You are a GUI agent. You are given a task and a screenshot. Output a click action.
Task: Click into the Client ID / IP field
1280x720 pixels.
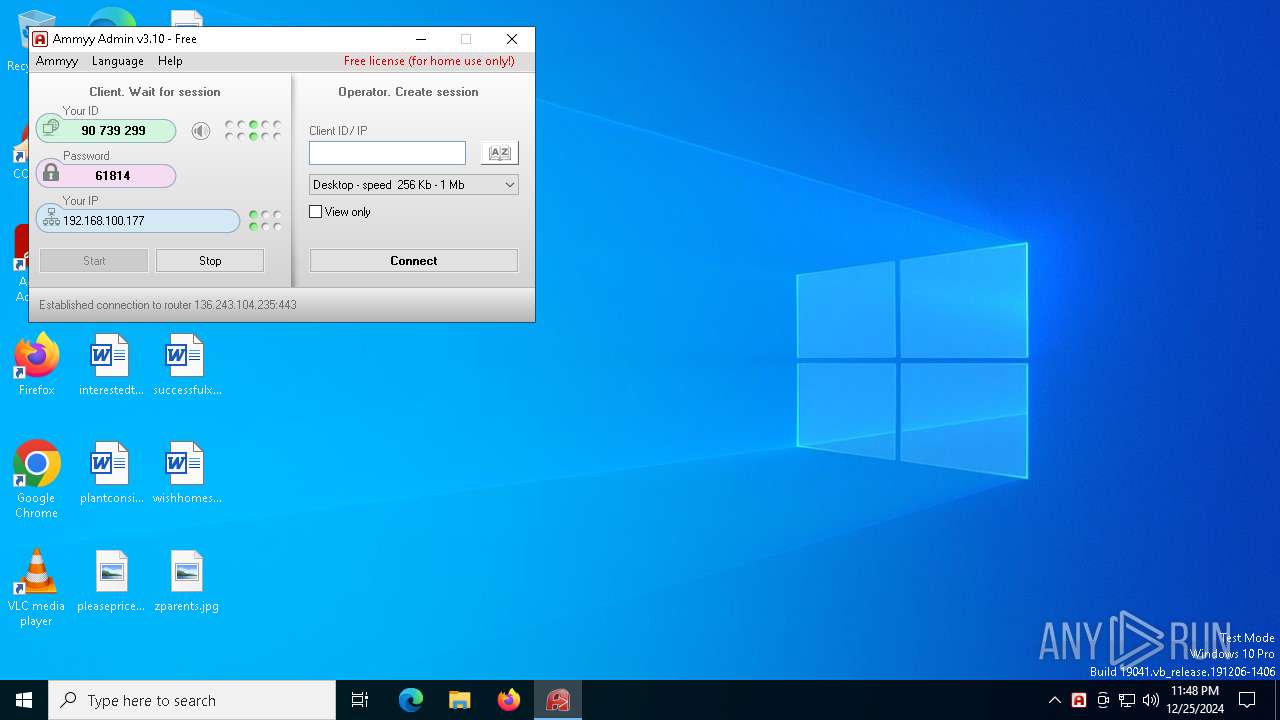point(387,153)
